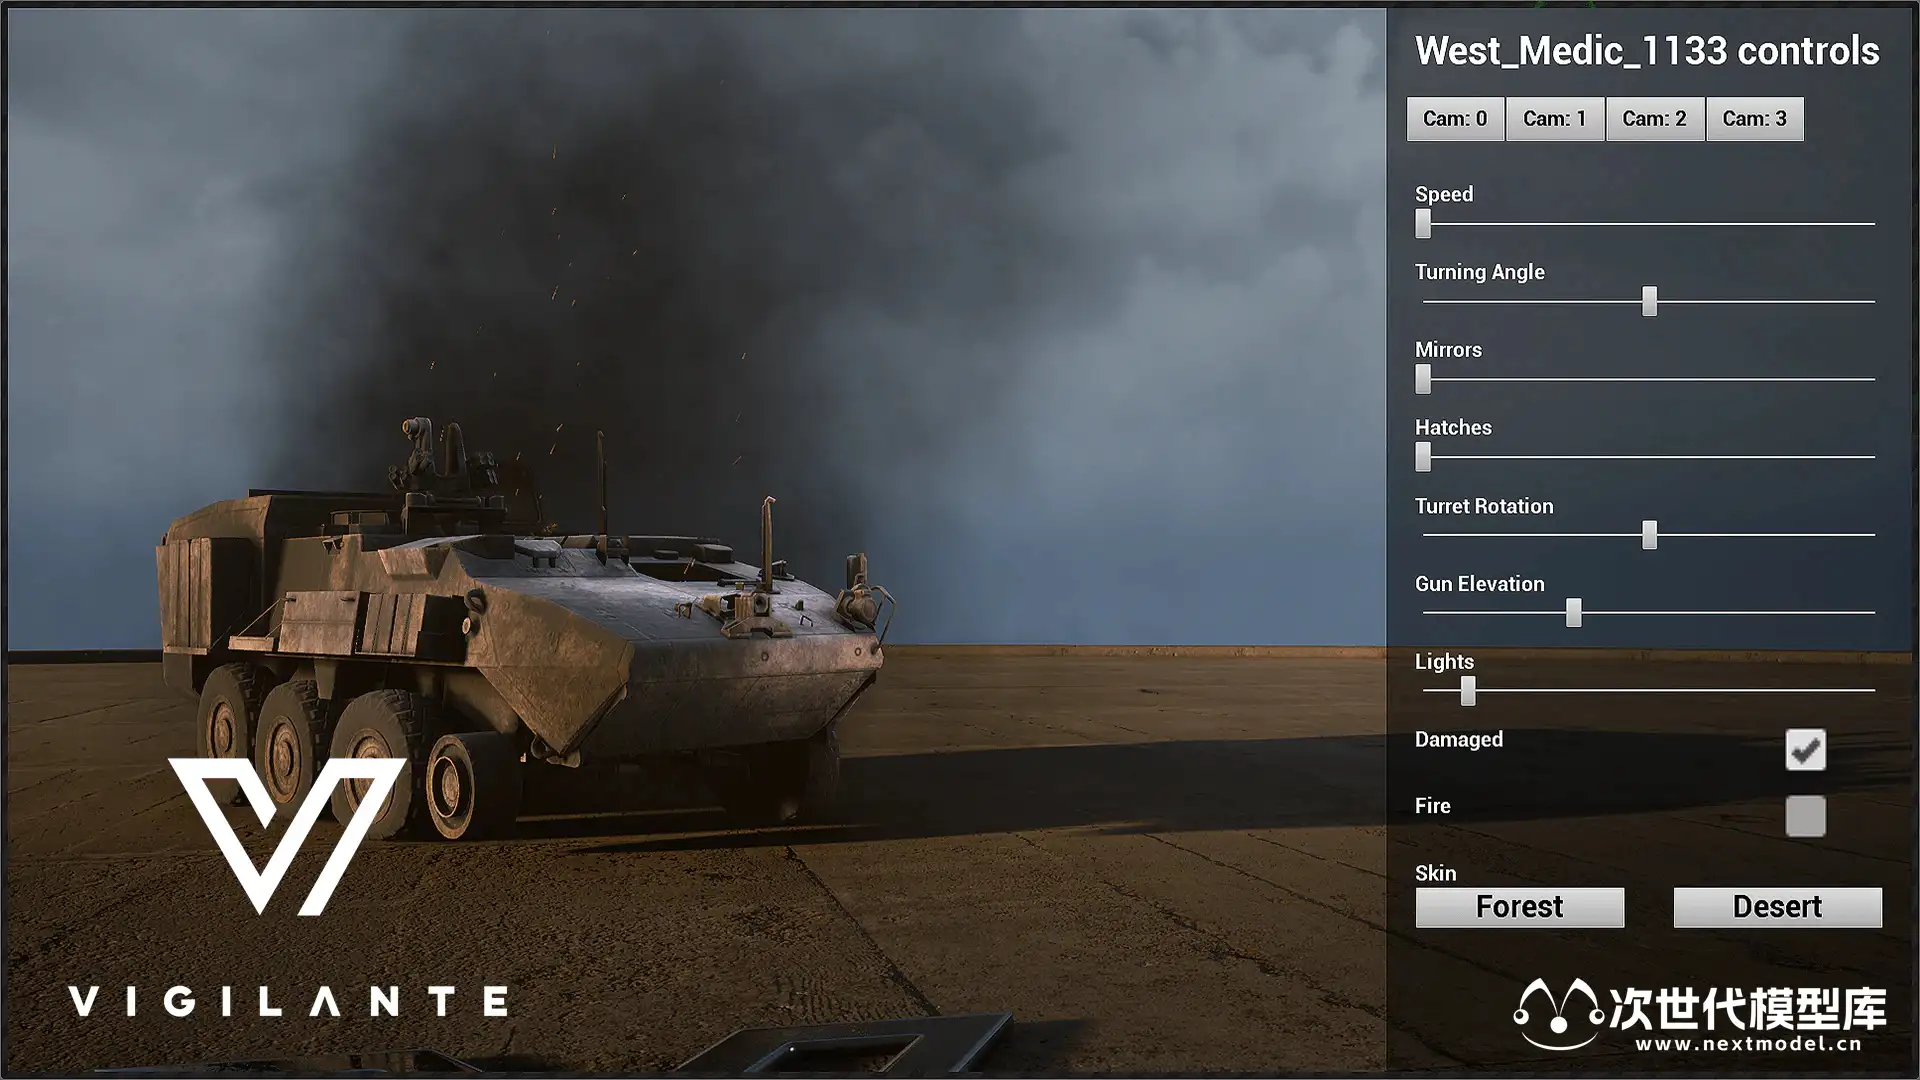
Task: Uncheck the Damaged checkbox
Action: coord(1805,749)
